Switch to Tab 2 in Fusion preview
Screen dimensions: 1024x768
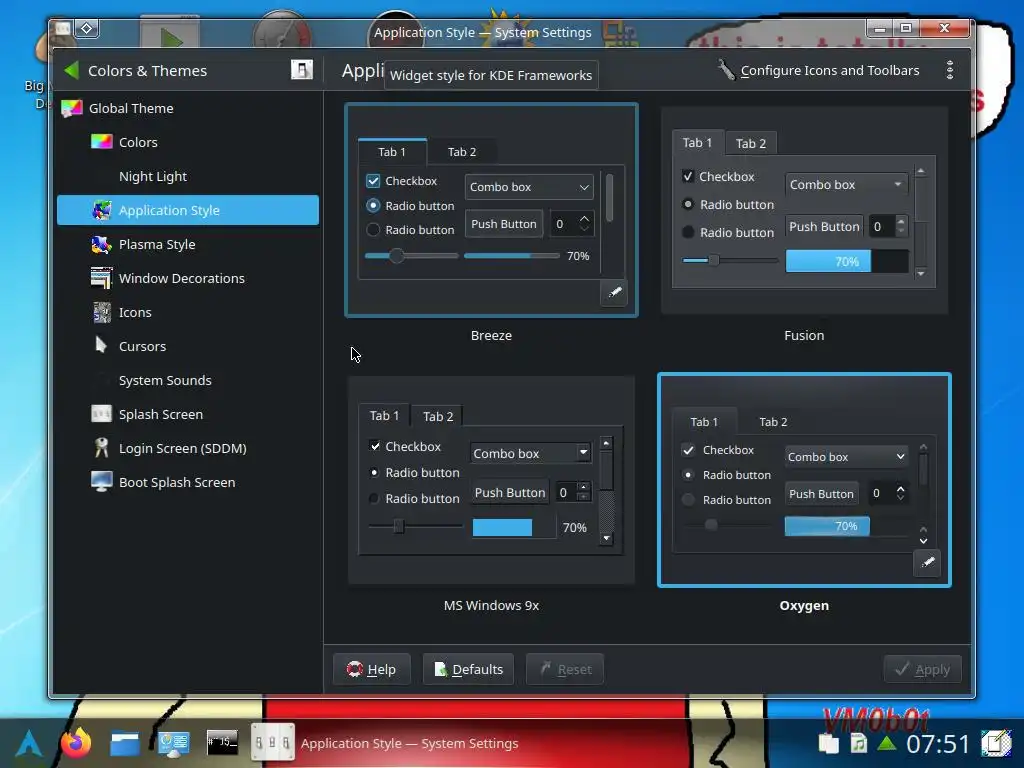(750, 144)
